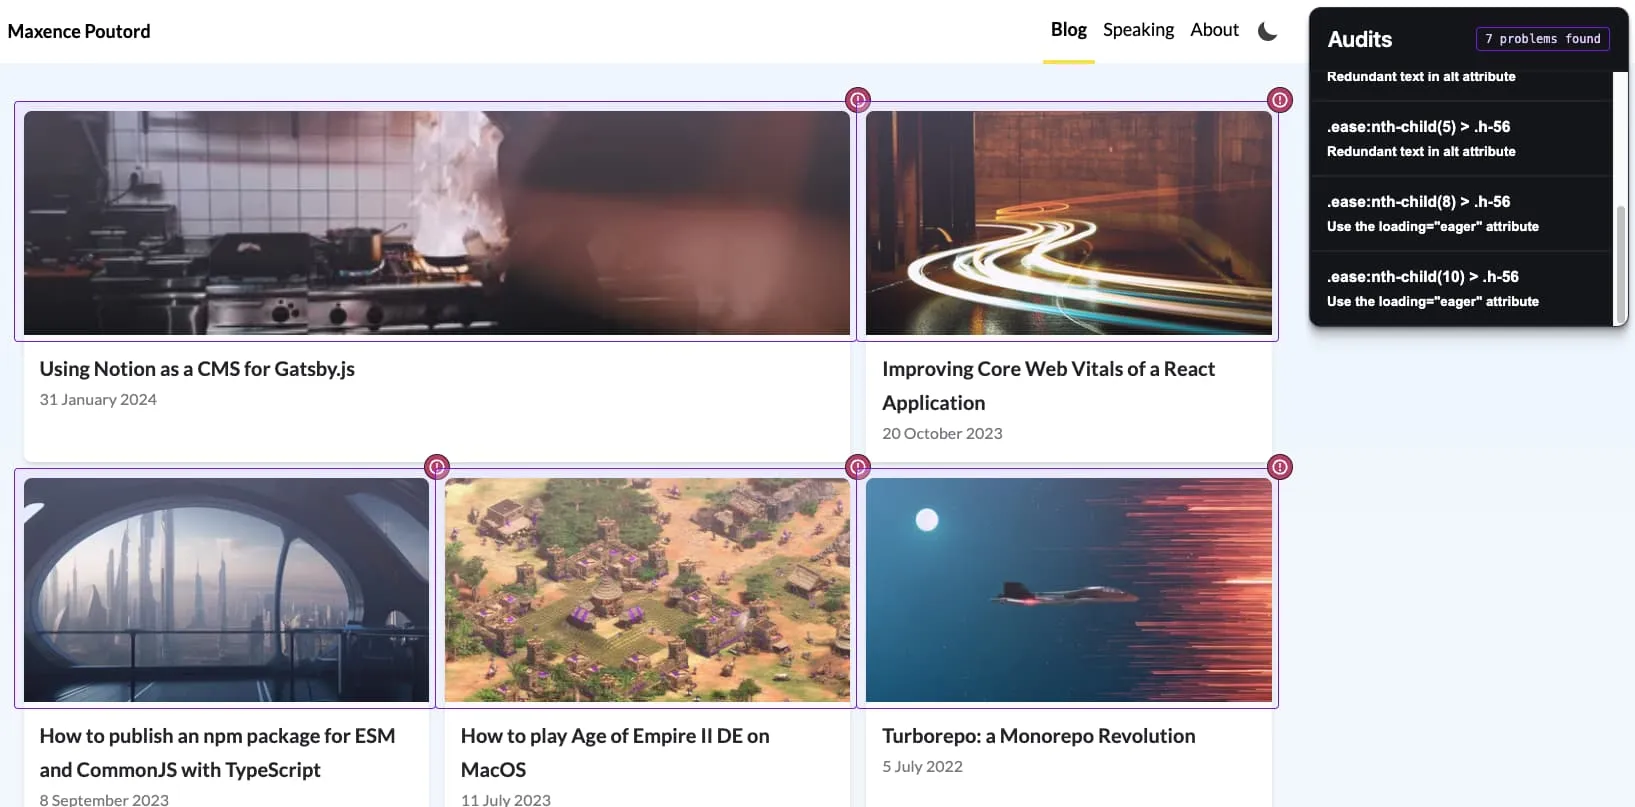Click the audit warning icon on the Core Web Vitals image
This screenshot has width=1635, height=807.
(x=1280, y=100)
